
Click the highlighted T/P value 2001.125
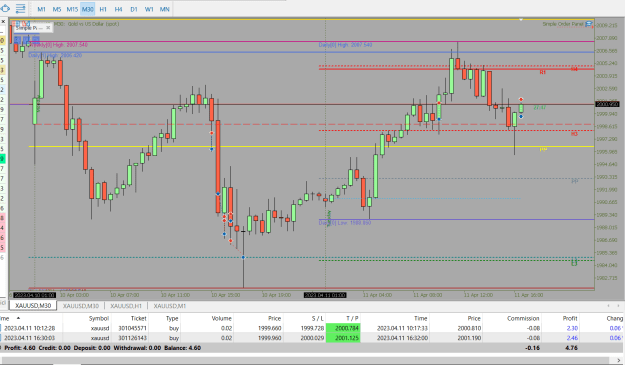343,338
